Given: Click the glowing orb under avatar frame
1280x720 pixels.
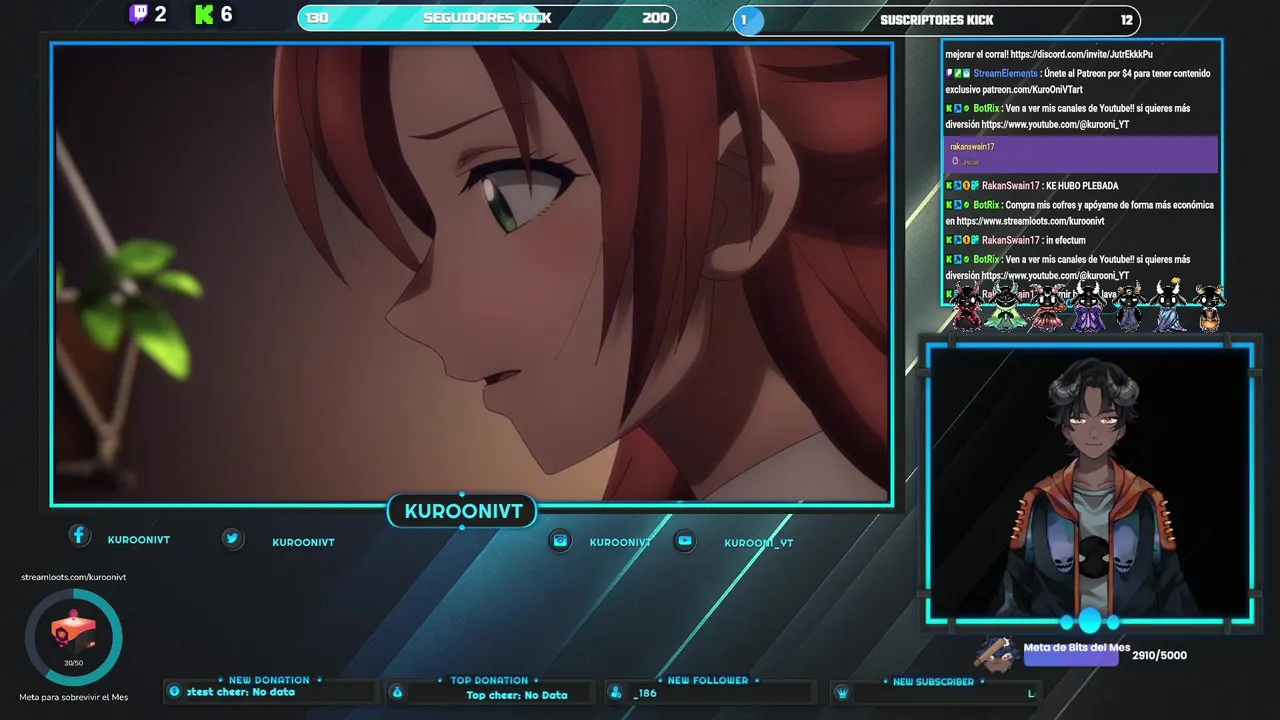Looking at the screenshot, I should coord(1090,622).
